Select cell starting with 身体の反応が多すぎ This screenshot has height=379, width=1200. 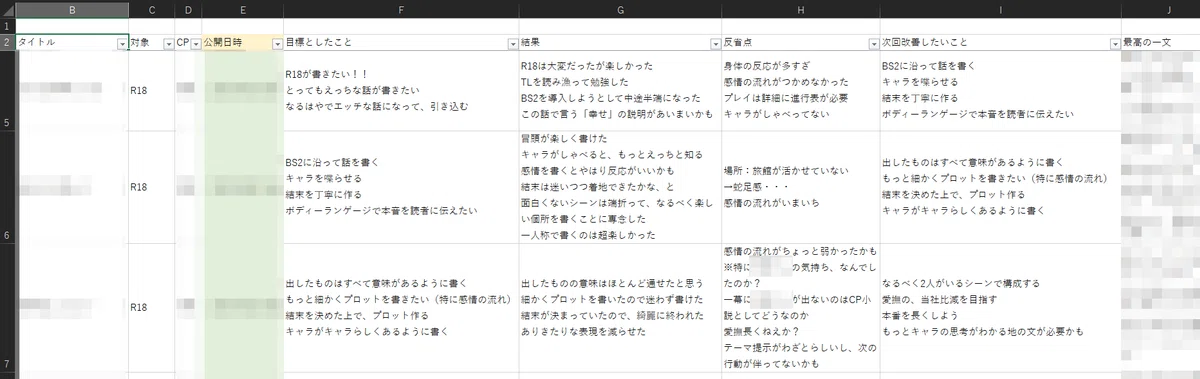[800, 91]
